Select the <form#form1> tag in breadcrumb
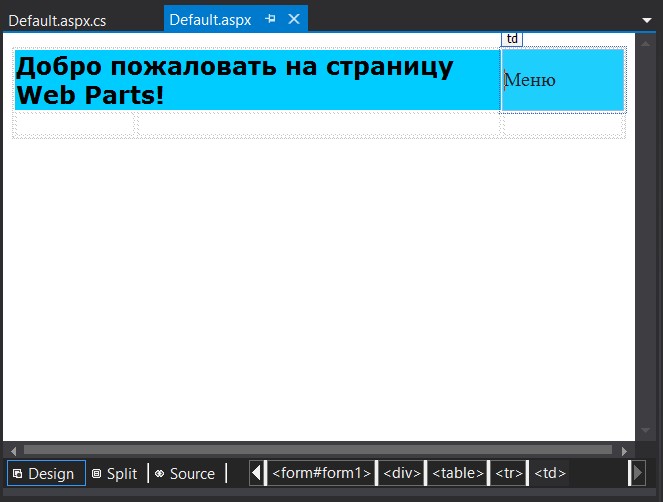This screenshot has height=502, width=663. click(x=321, y=473)
